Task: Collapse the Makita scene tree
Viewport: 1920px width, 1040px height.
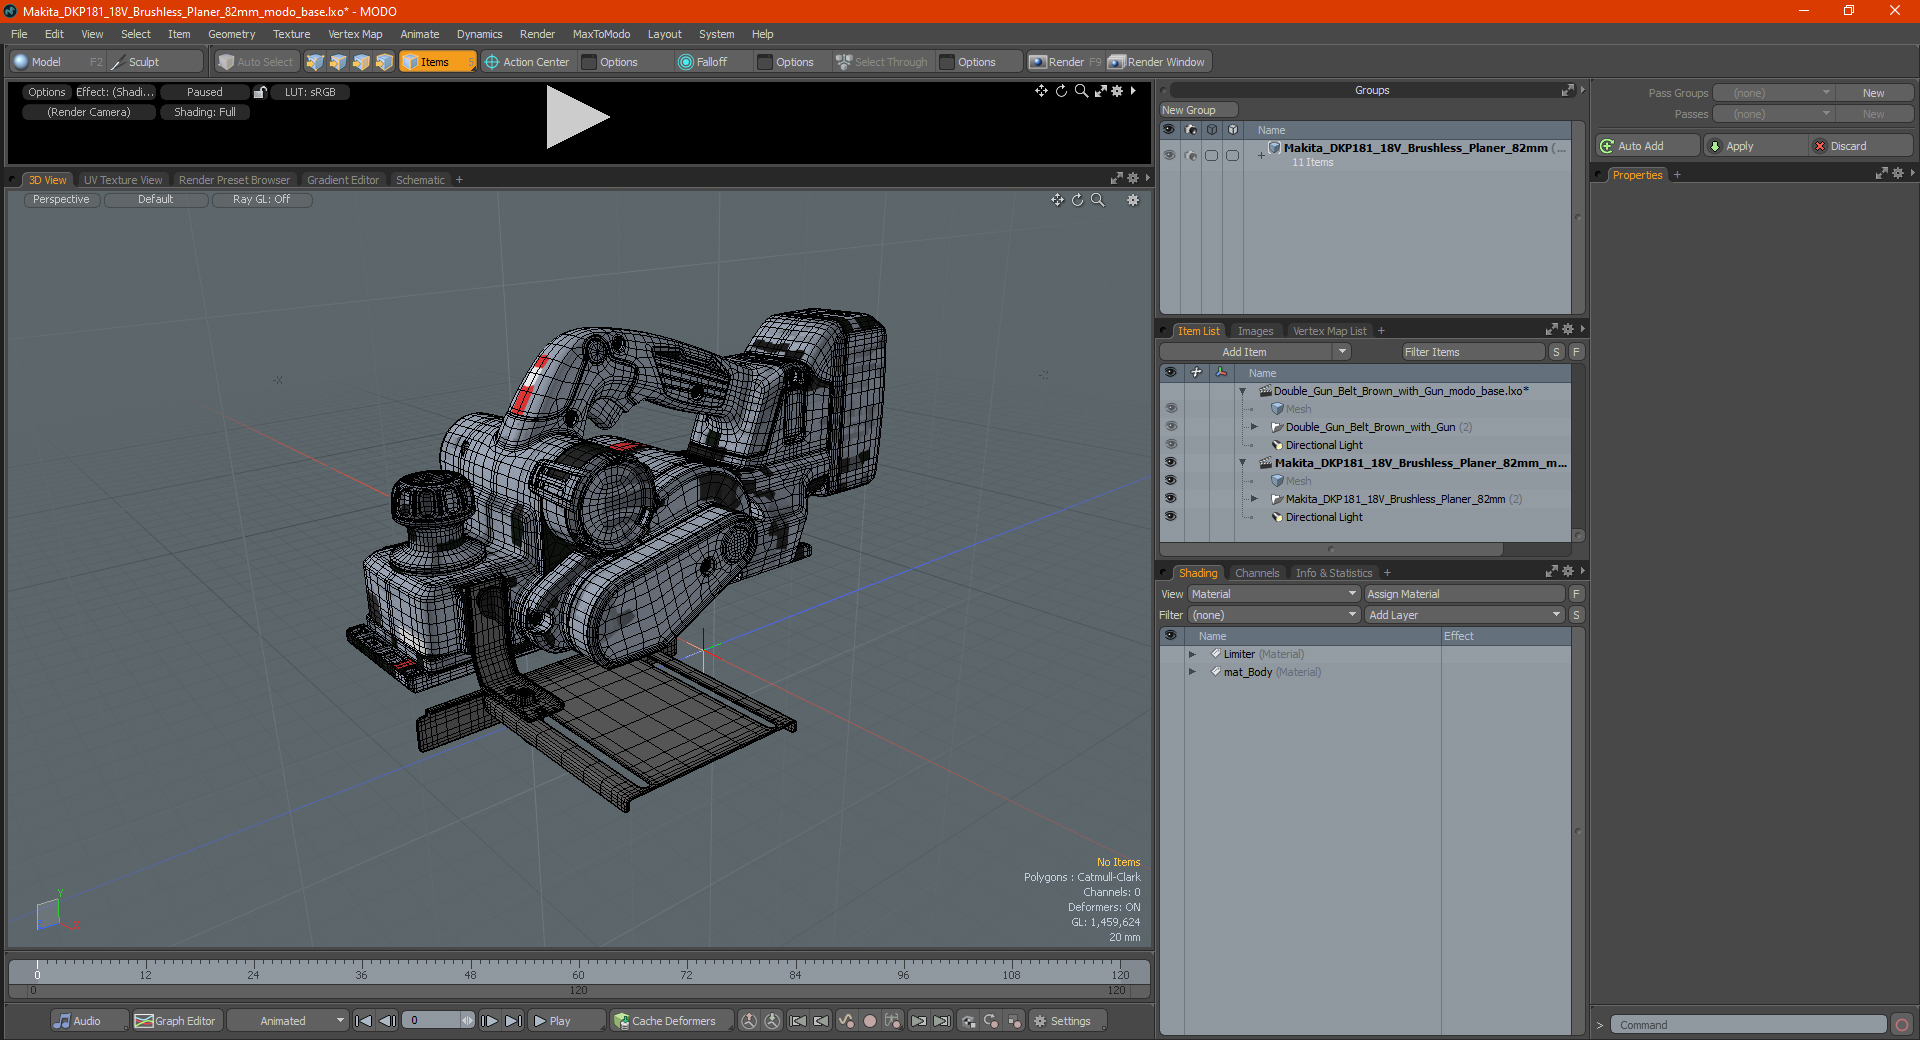Action: pos(1243,463)
